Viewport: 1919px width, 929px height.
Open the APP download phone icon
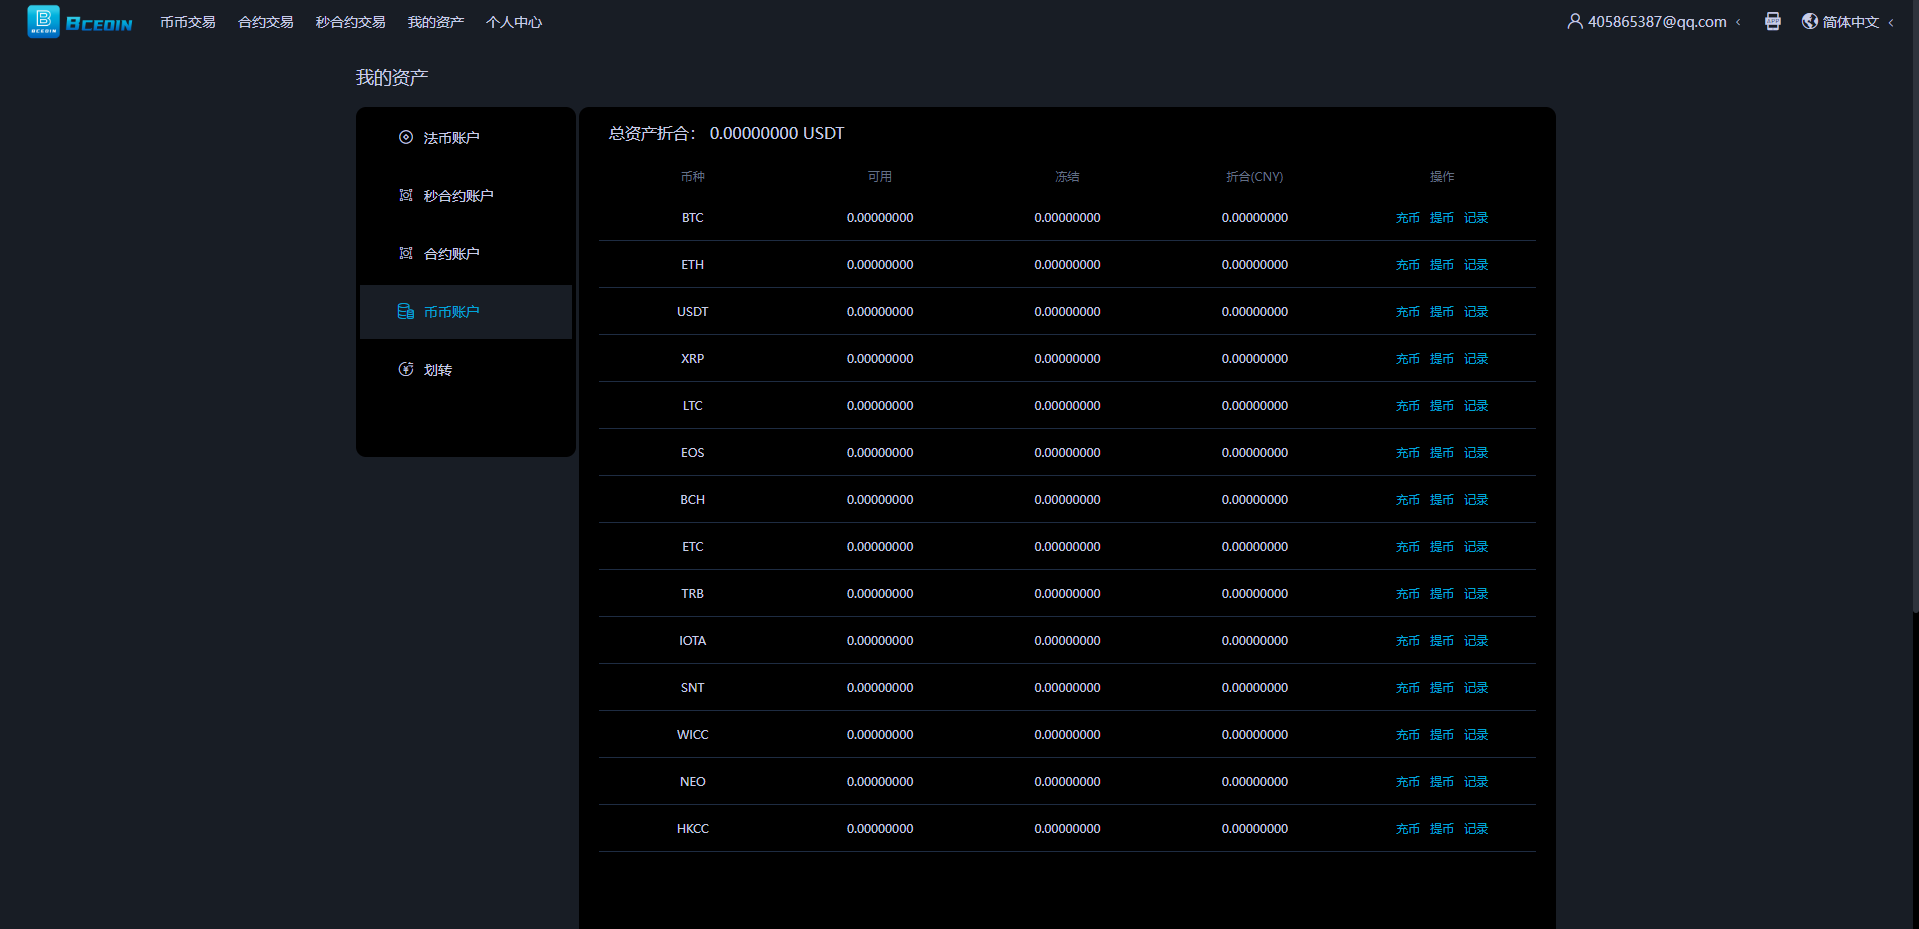pos(1772,21)
